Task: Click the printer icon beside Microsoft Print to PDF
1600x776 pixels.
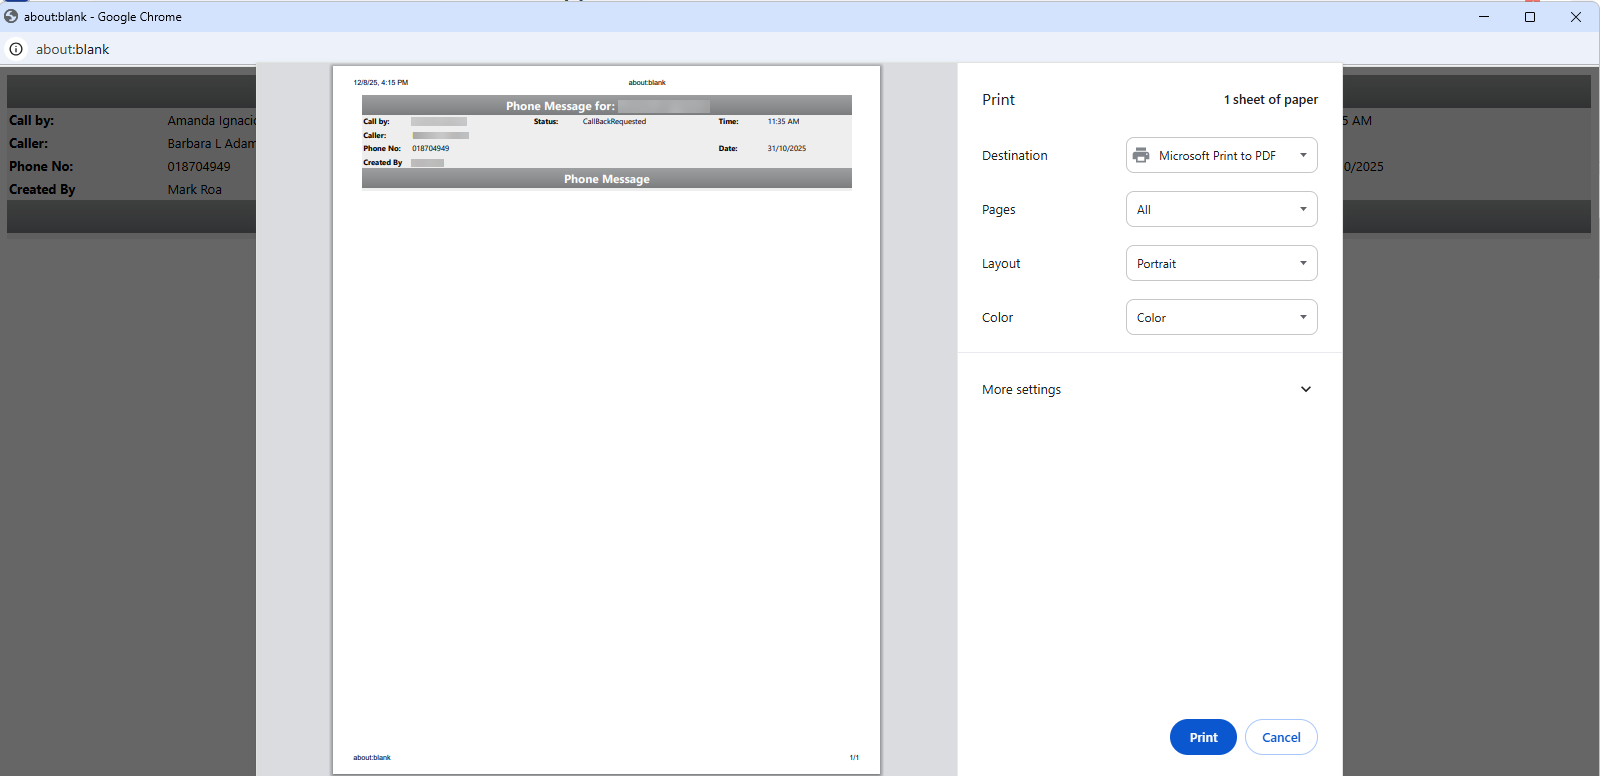Action: [x=1141, y=156]
